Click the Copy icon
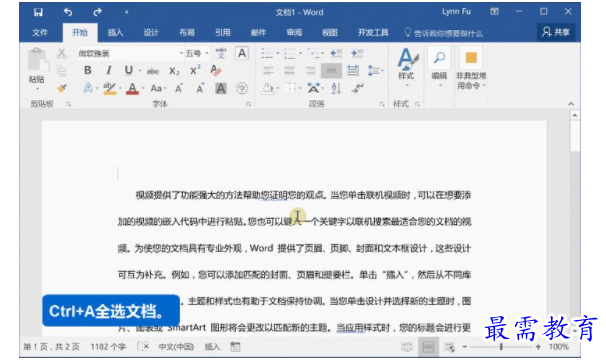This screenshot has height=360, width=606. click(61, 71)
